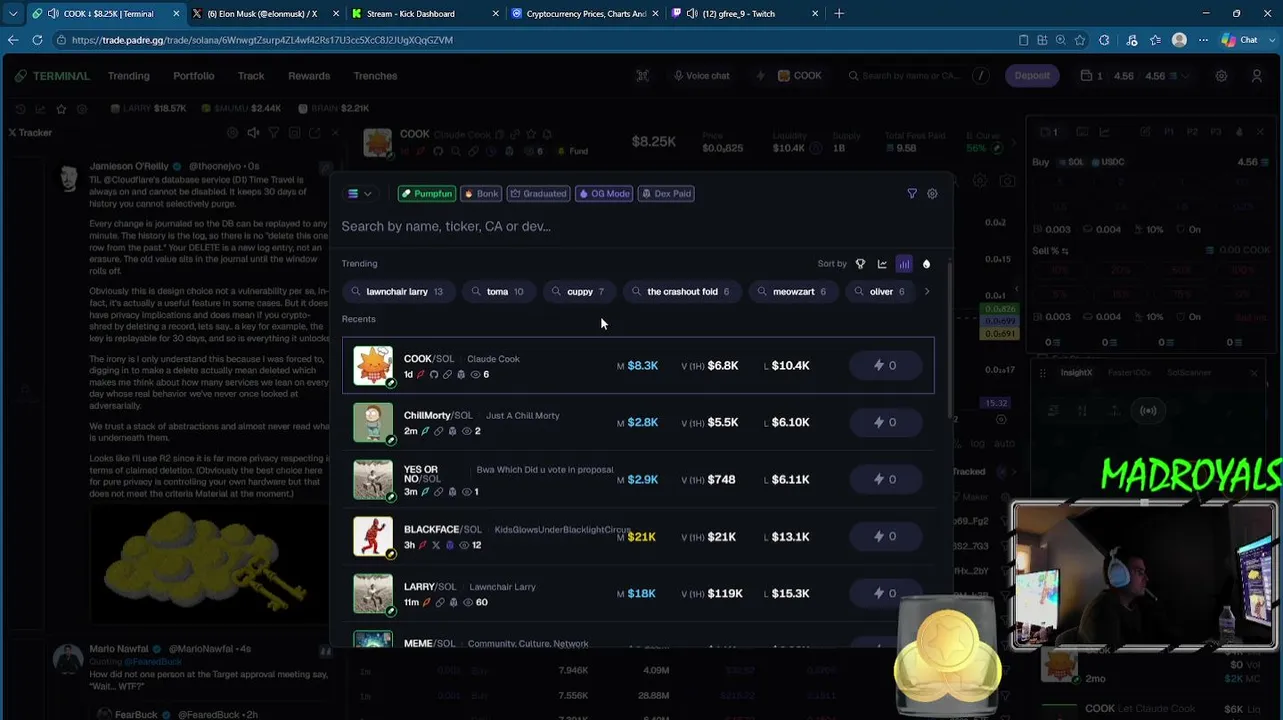The height and width of the screenshot is (720, 1283).
Task: Quick buy on the BLACKFACE/SOL row
Action: pyautogui.click(x=885, y=537)
